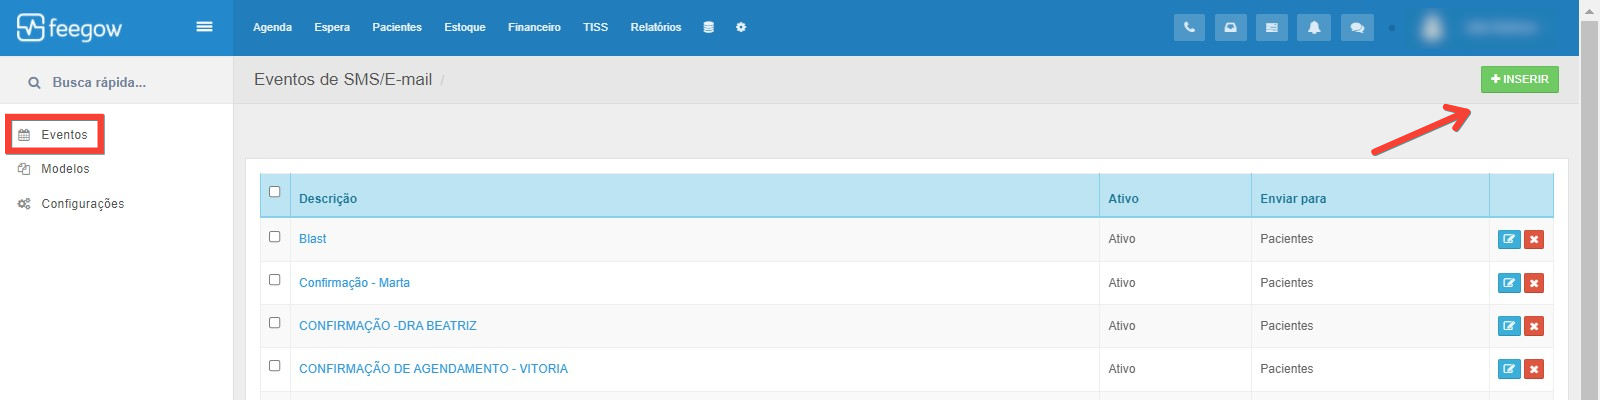Open the inbox tray icon
Viewport: 1600px width, 400px height.
point(1230,27)
